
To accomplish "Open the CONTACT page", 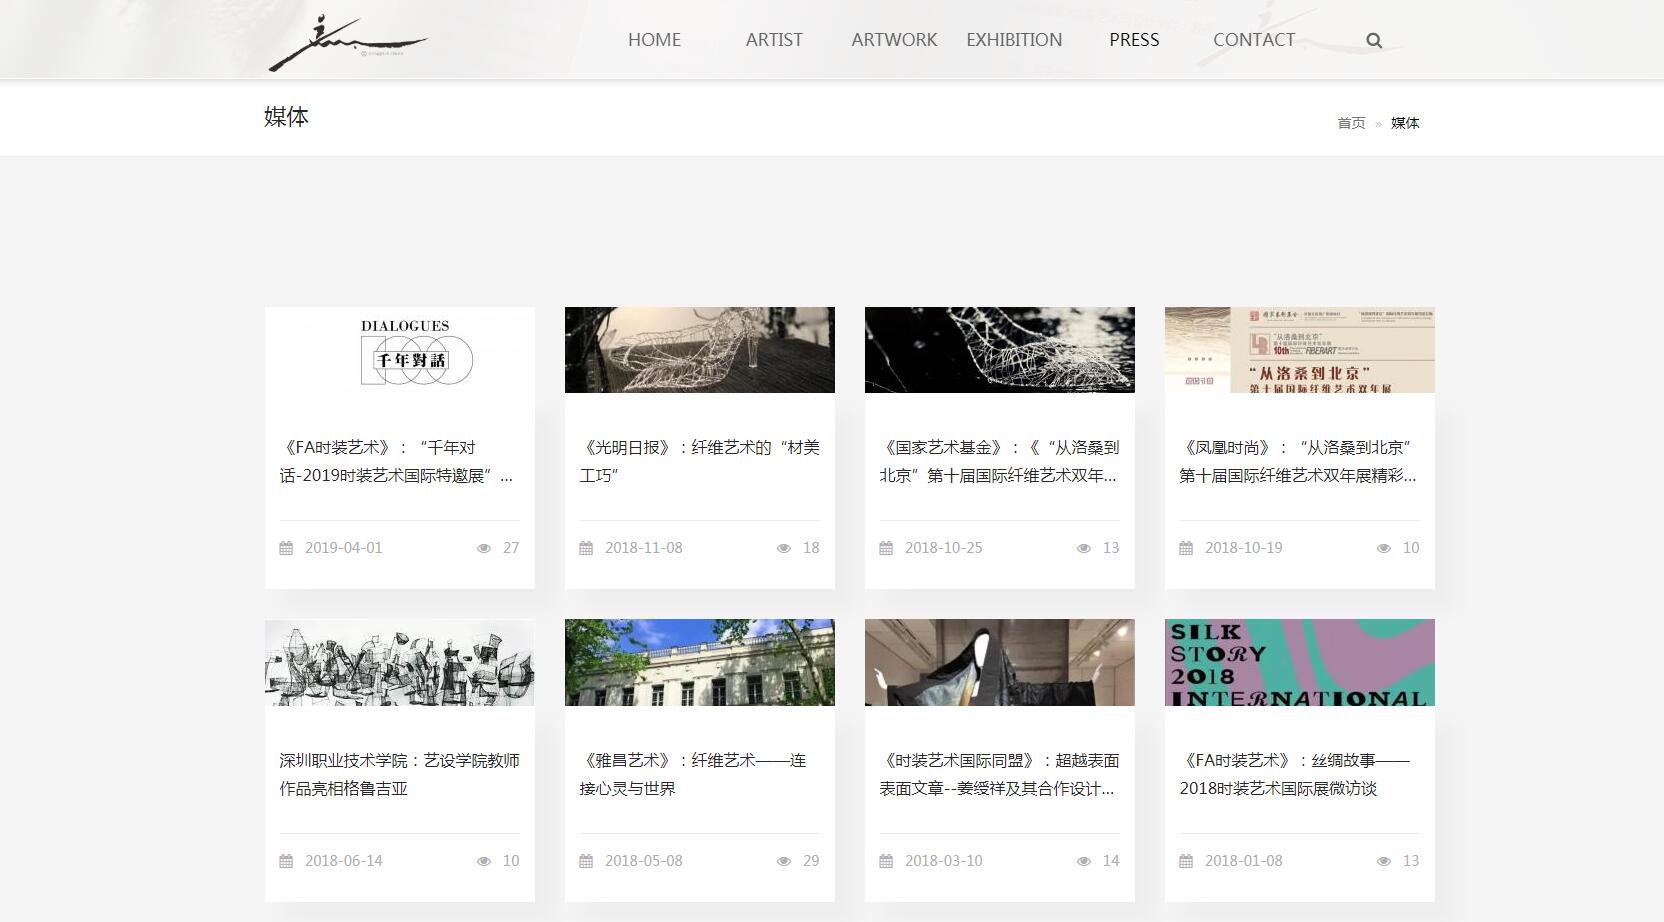I will pos(1254,40).
